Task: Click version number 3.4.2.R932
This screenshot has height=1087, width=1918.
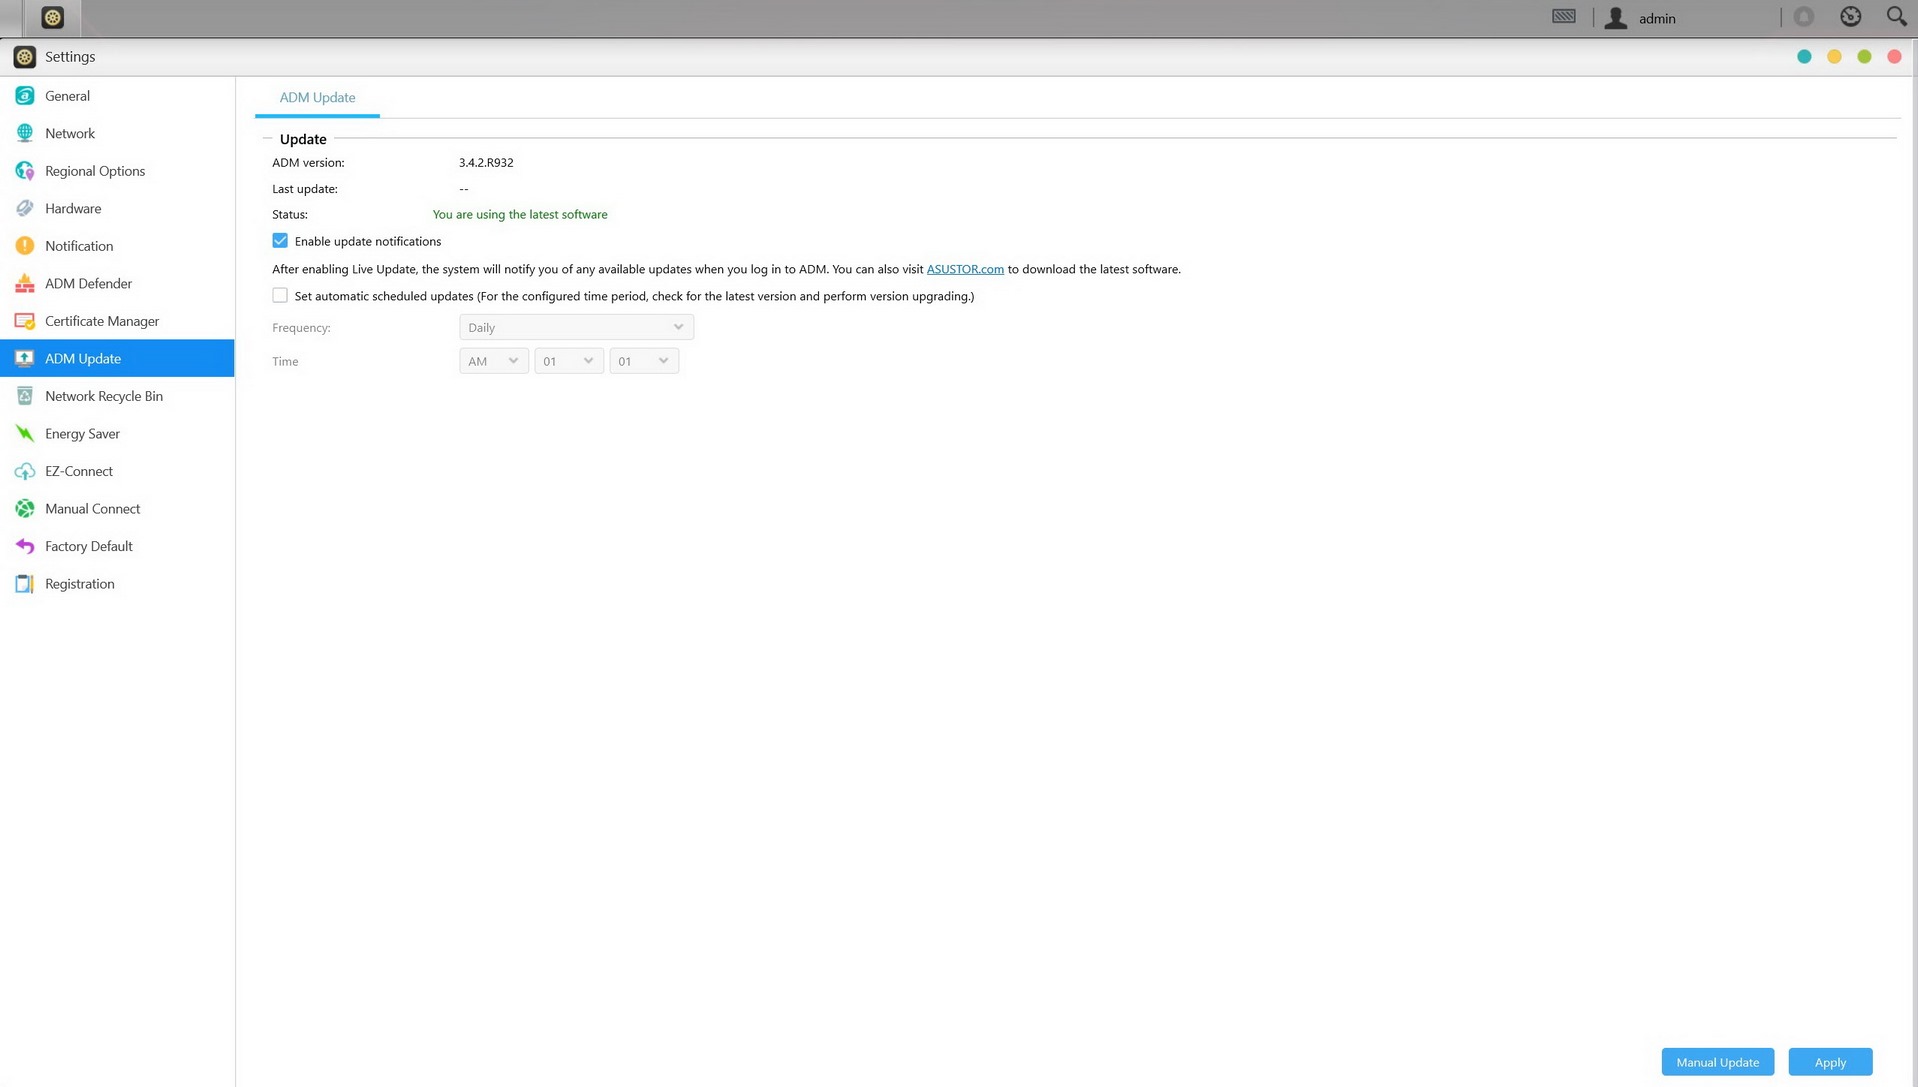Action: coord(486,162)
